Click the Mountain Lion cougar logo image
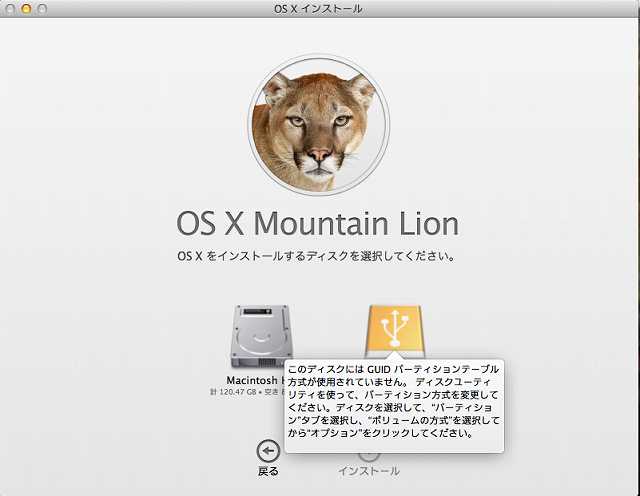 319,124
